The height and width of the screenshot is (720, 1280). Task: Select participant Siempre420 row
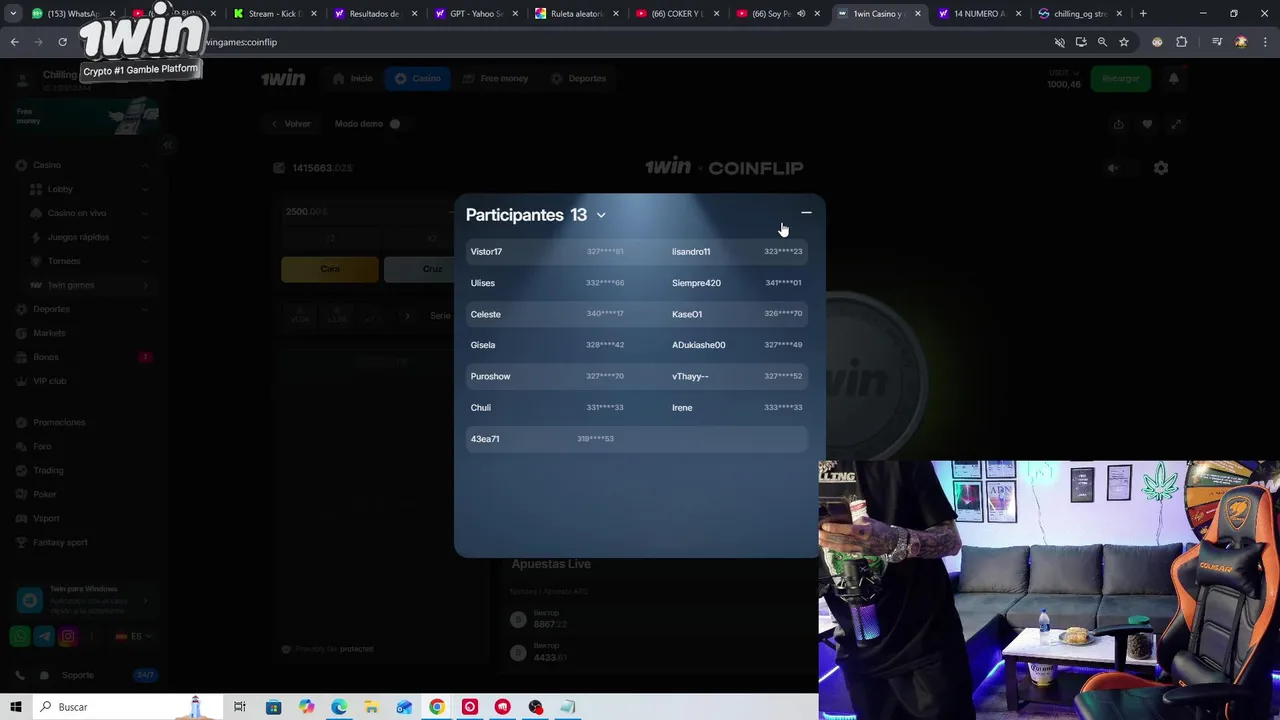tap(737, 283)
